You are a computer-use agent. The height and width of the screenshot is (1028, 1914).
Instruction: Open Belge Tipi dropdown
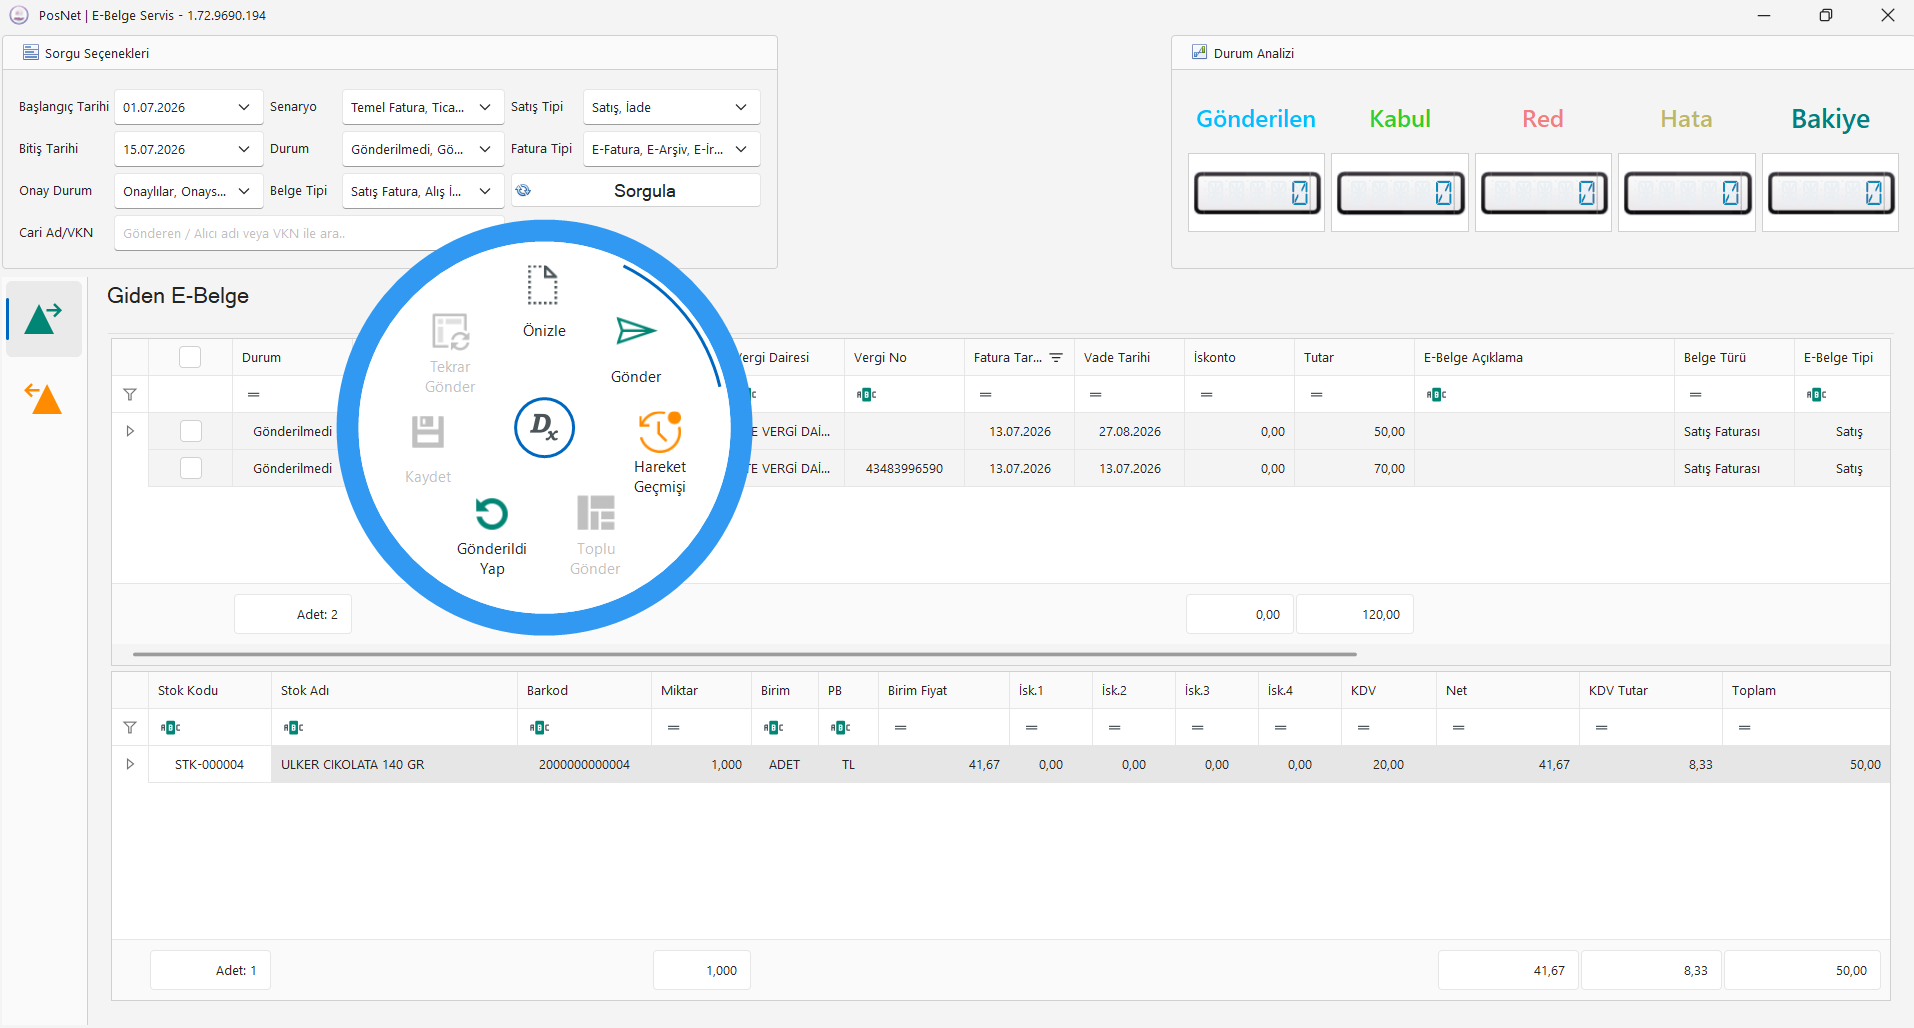pyautogui.click(x=485, y=191)
